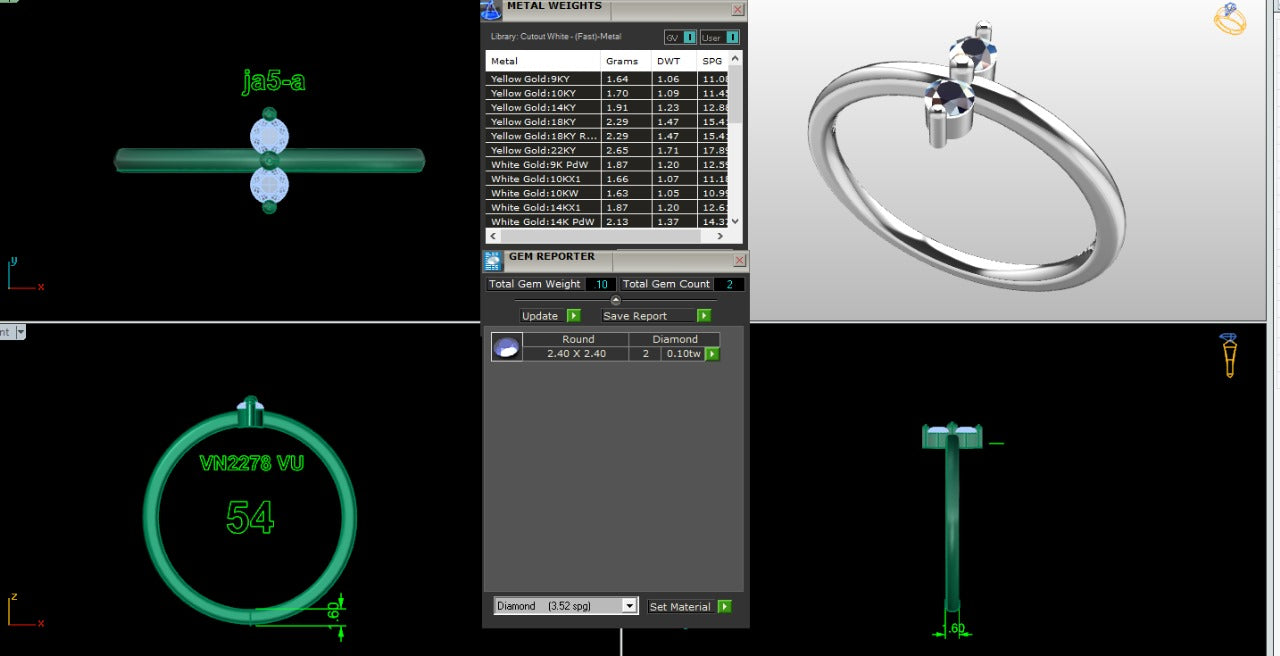Click the VN2278 VU text inside the ring
Image resolution: width=1280 pixels, height=656 pixels.
pos(251,463)
